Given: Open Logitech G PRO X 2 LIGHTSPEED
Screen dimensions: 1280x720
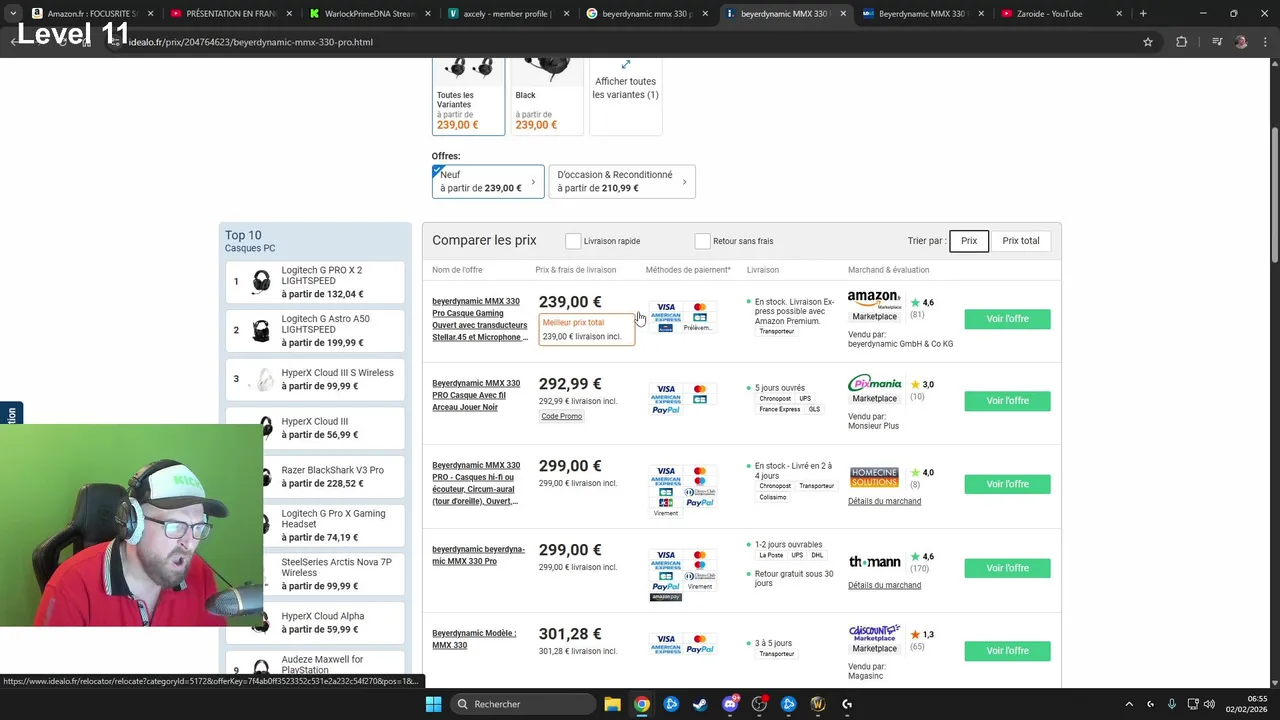Looking at the screenshot, I should 315,282.
